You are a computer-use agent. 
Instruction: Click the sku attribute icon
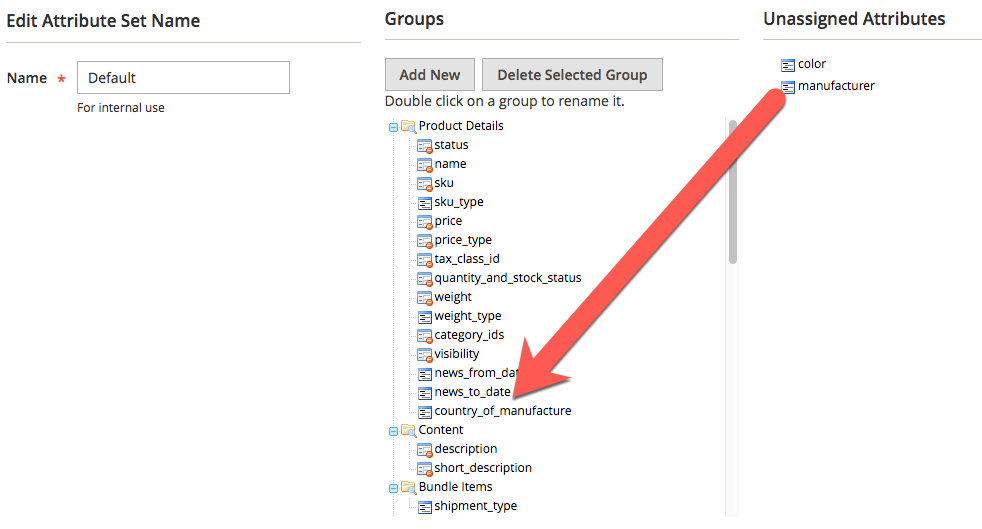pyautogui.click(x=425, y=184)
